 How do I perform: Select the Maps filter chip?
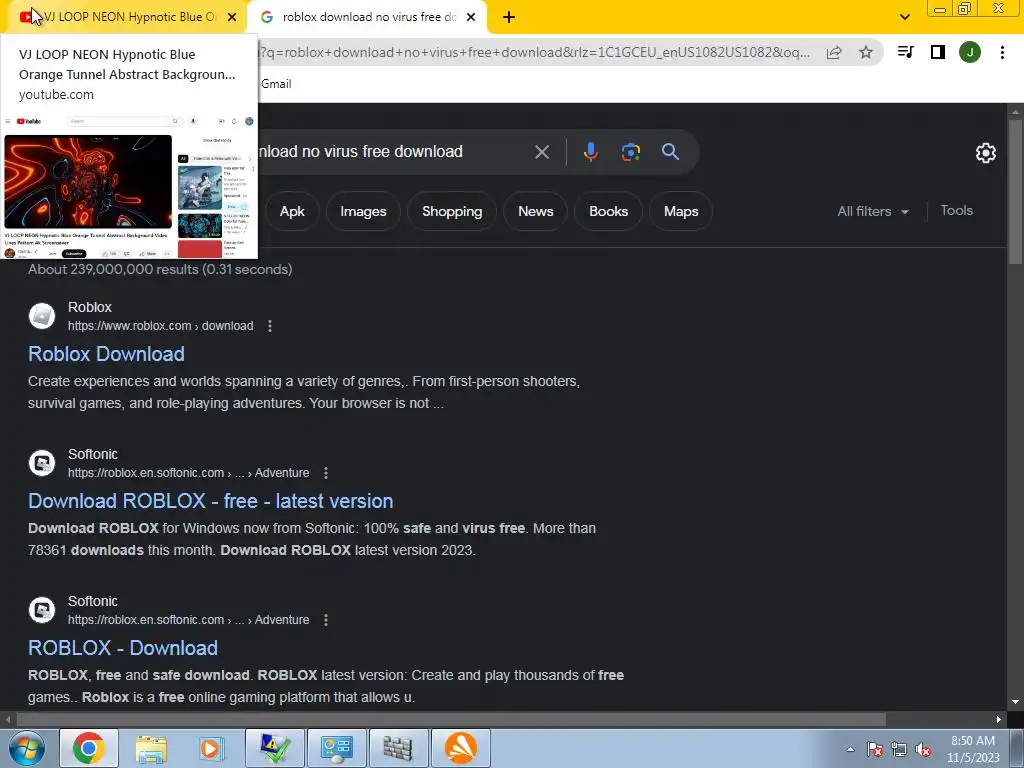(681, 212)
